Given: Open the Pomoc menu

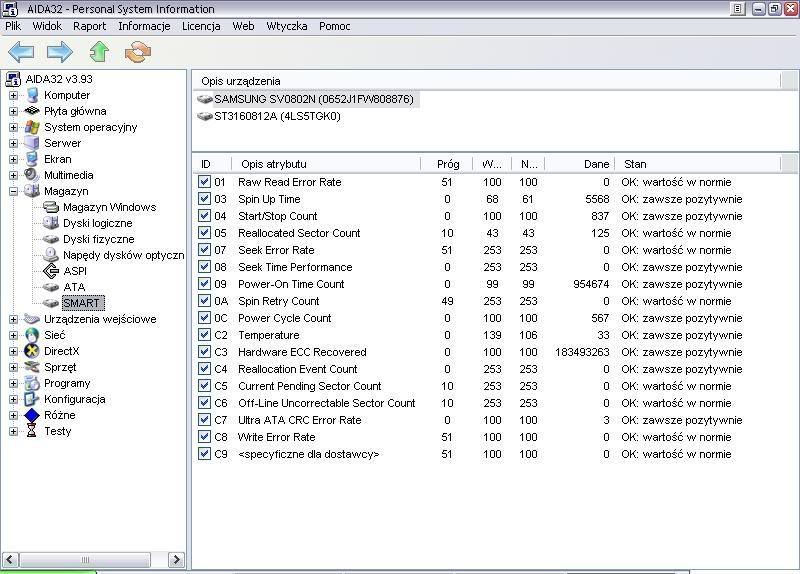Looking at the screenshot, I should click(335, 26).
